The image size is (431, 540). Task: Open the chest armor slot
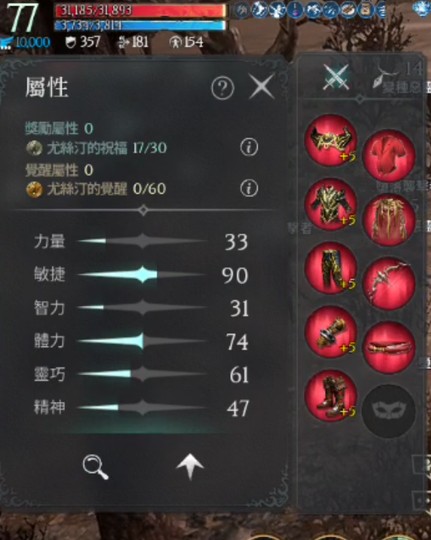tap(331, 204)
